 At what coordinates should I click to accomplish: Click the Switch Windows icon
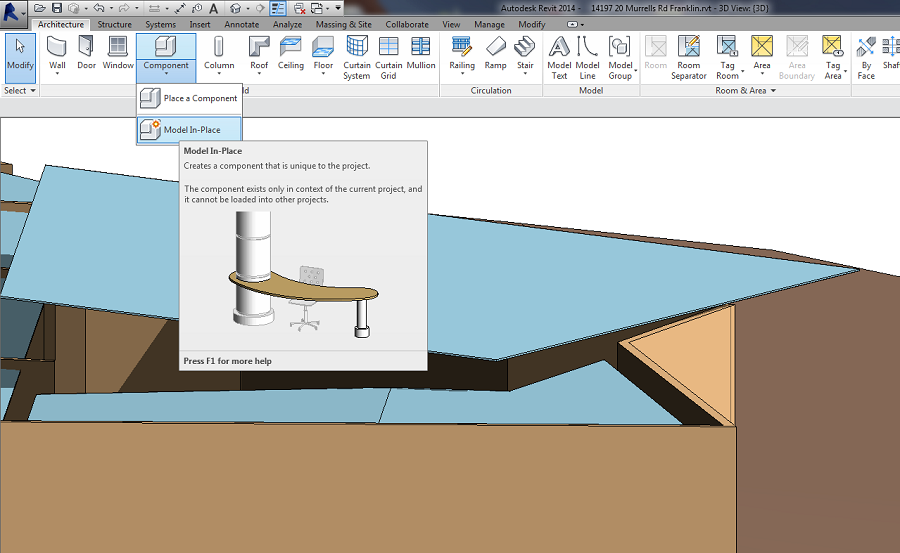[317, 8]
